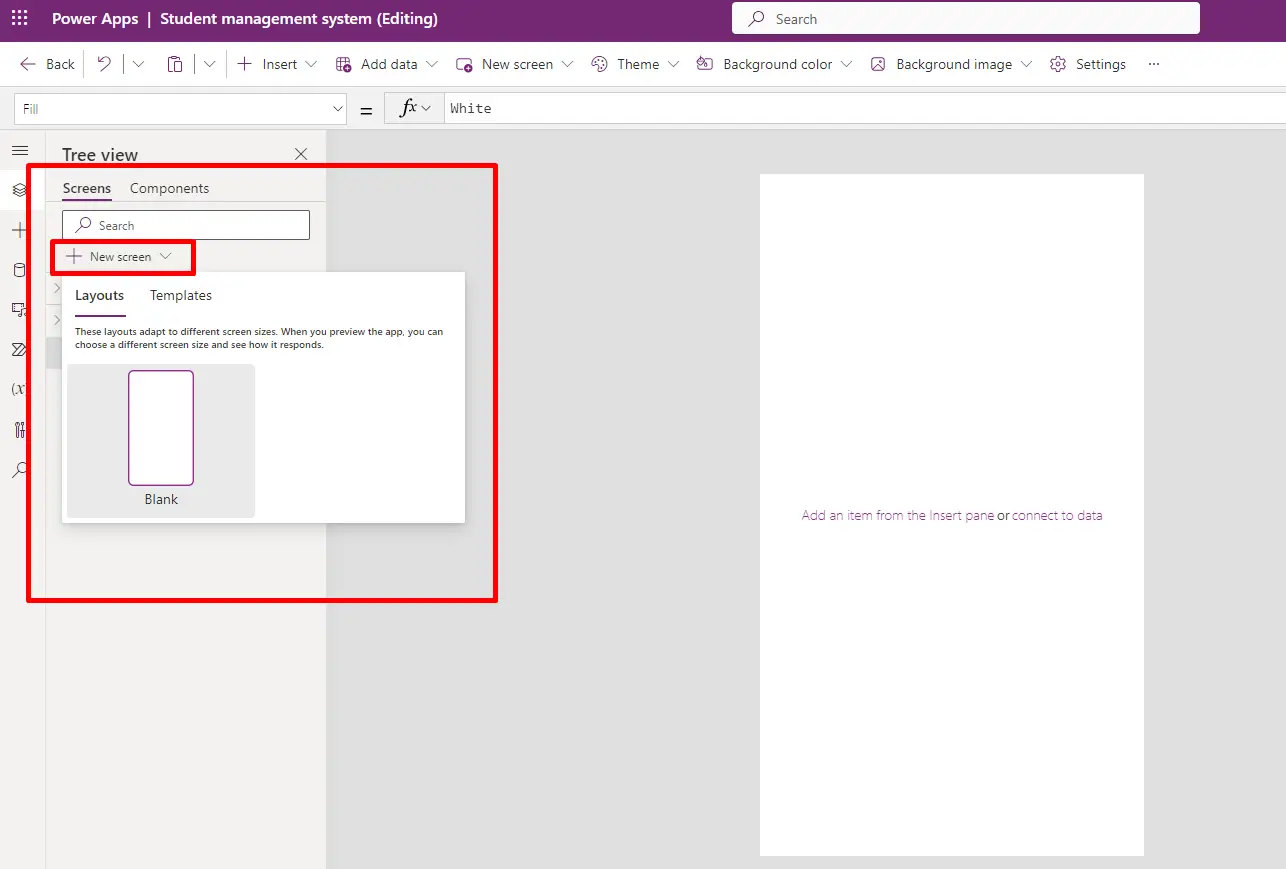Viewport: 1286px width, 869px height.
Task: Open the Background color picker
Action: pyautogui.click(x=850, y=63)
